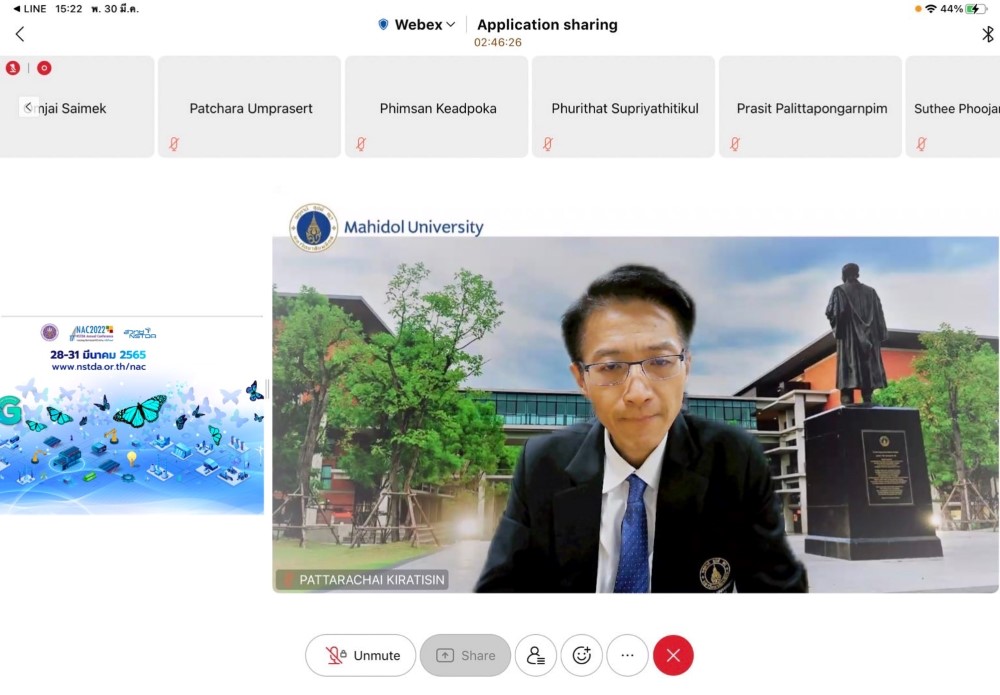Screen dimensions: 1000x695
Task: Select Patchara Umprasert participant tile
Action: click(x=251, y=108)
